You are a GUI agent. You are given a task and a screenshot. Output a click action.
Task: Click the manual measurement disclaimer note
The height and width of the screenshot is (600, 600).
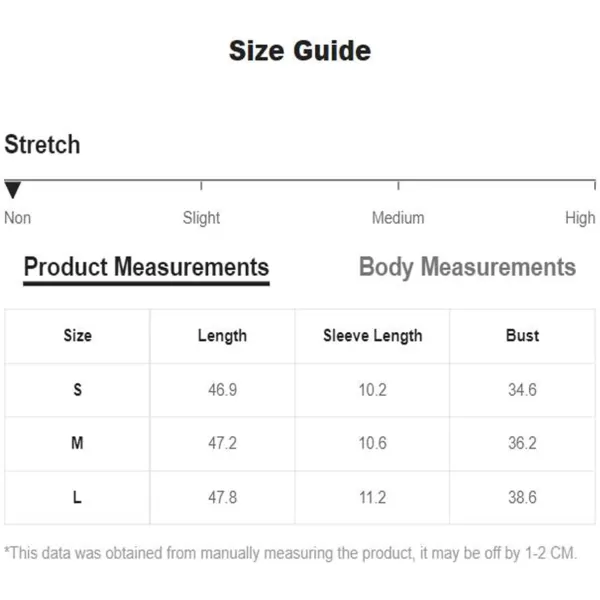coord(290,553)
